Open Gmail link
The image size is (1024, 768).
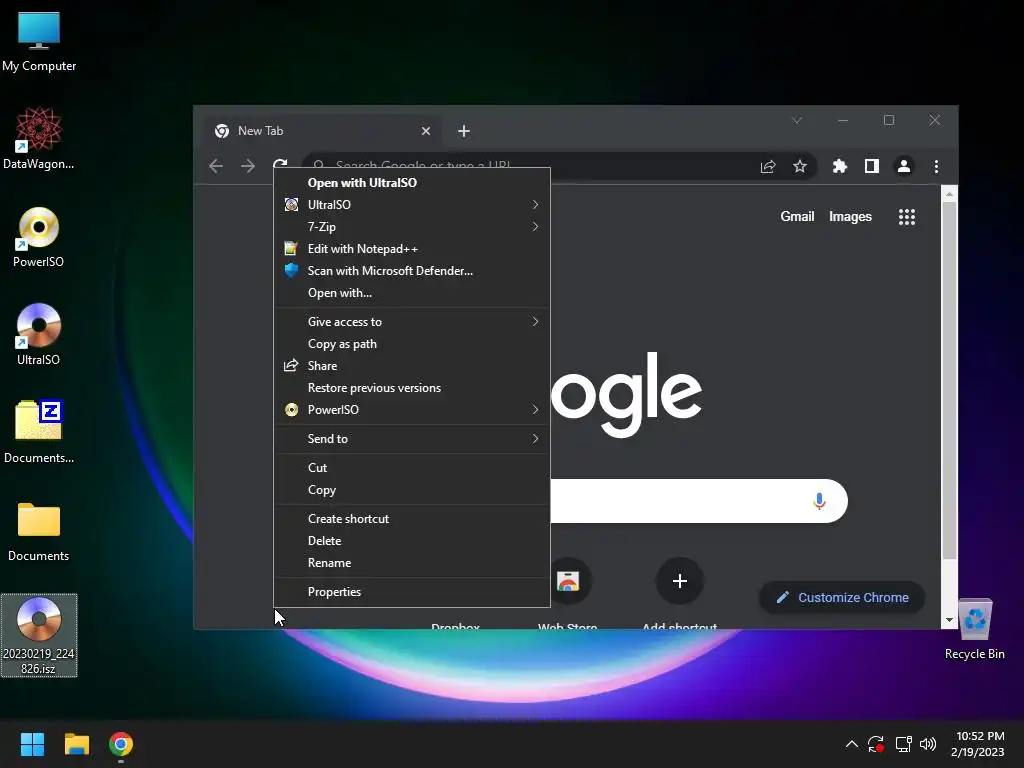[797, 216]
